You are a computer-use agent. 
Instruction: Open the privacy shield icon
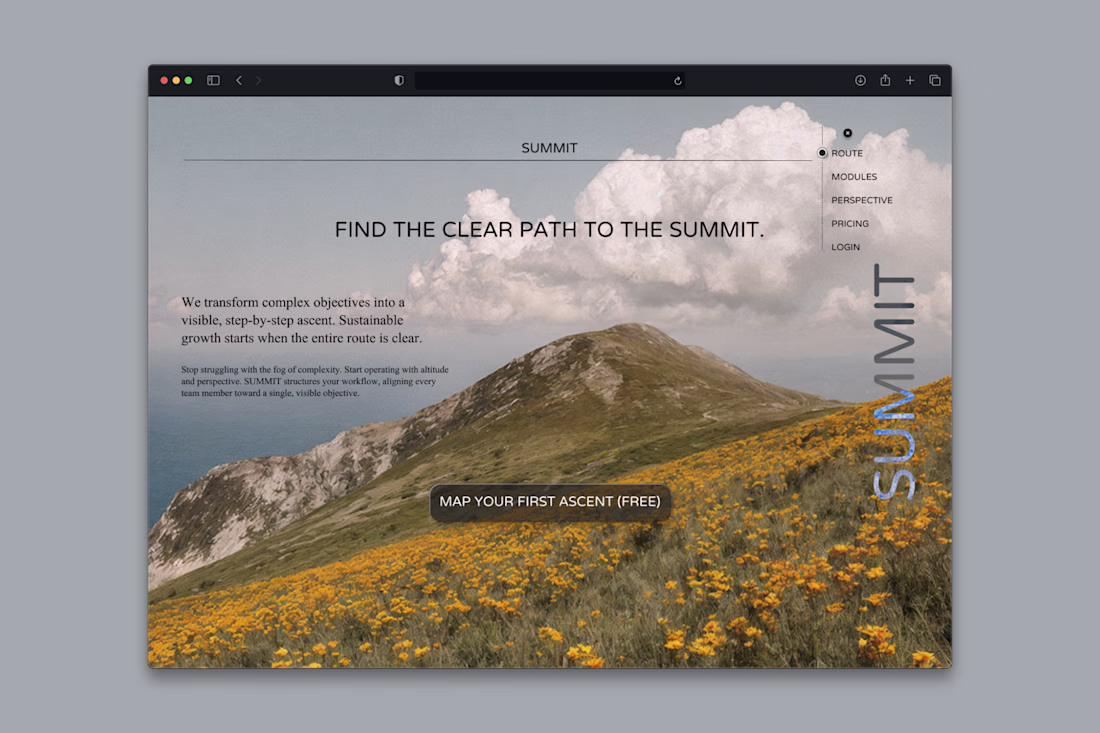click(x=399, y=81)
